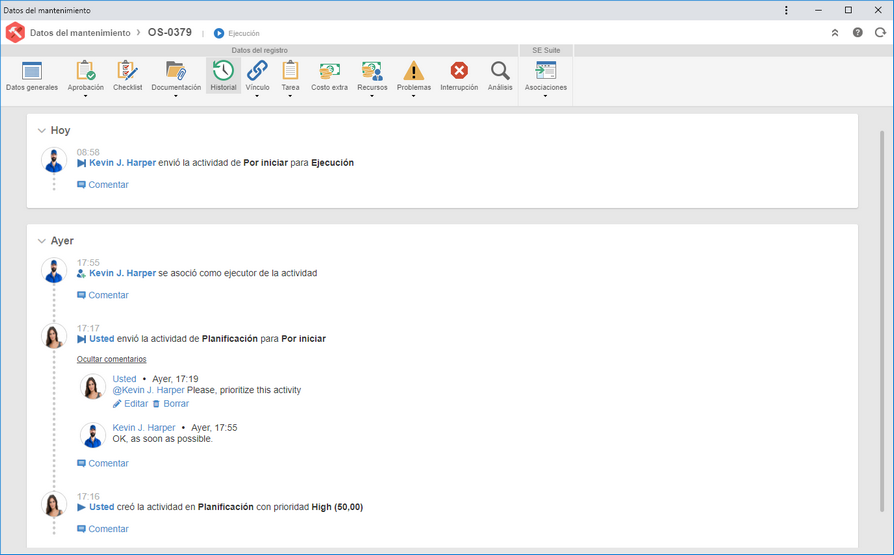The image size is (894, 555).
Task: Open Kevin J. Harper name at 08:58
Action: [123, 163]
